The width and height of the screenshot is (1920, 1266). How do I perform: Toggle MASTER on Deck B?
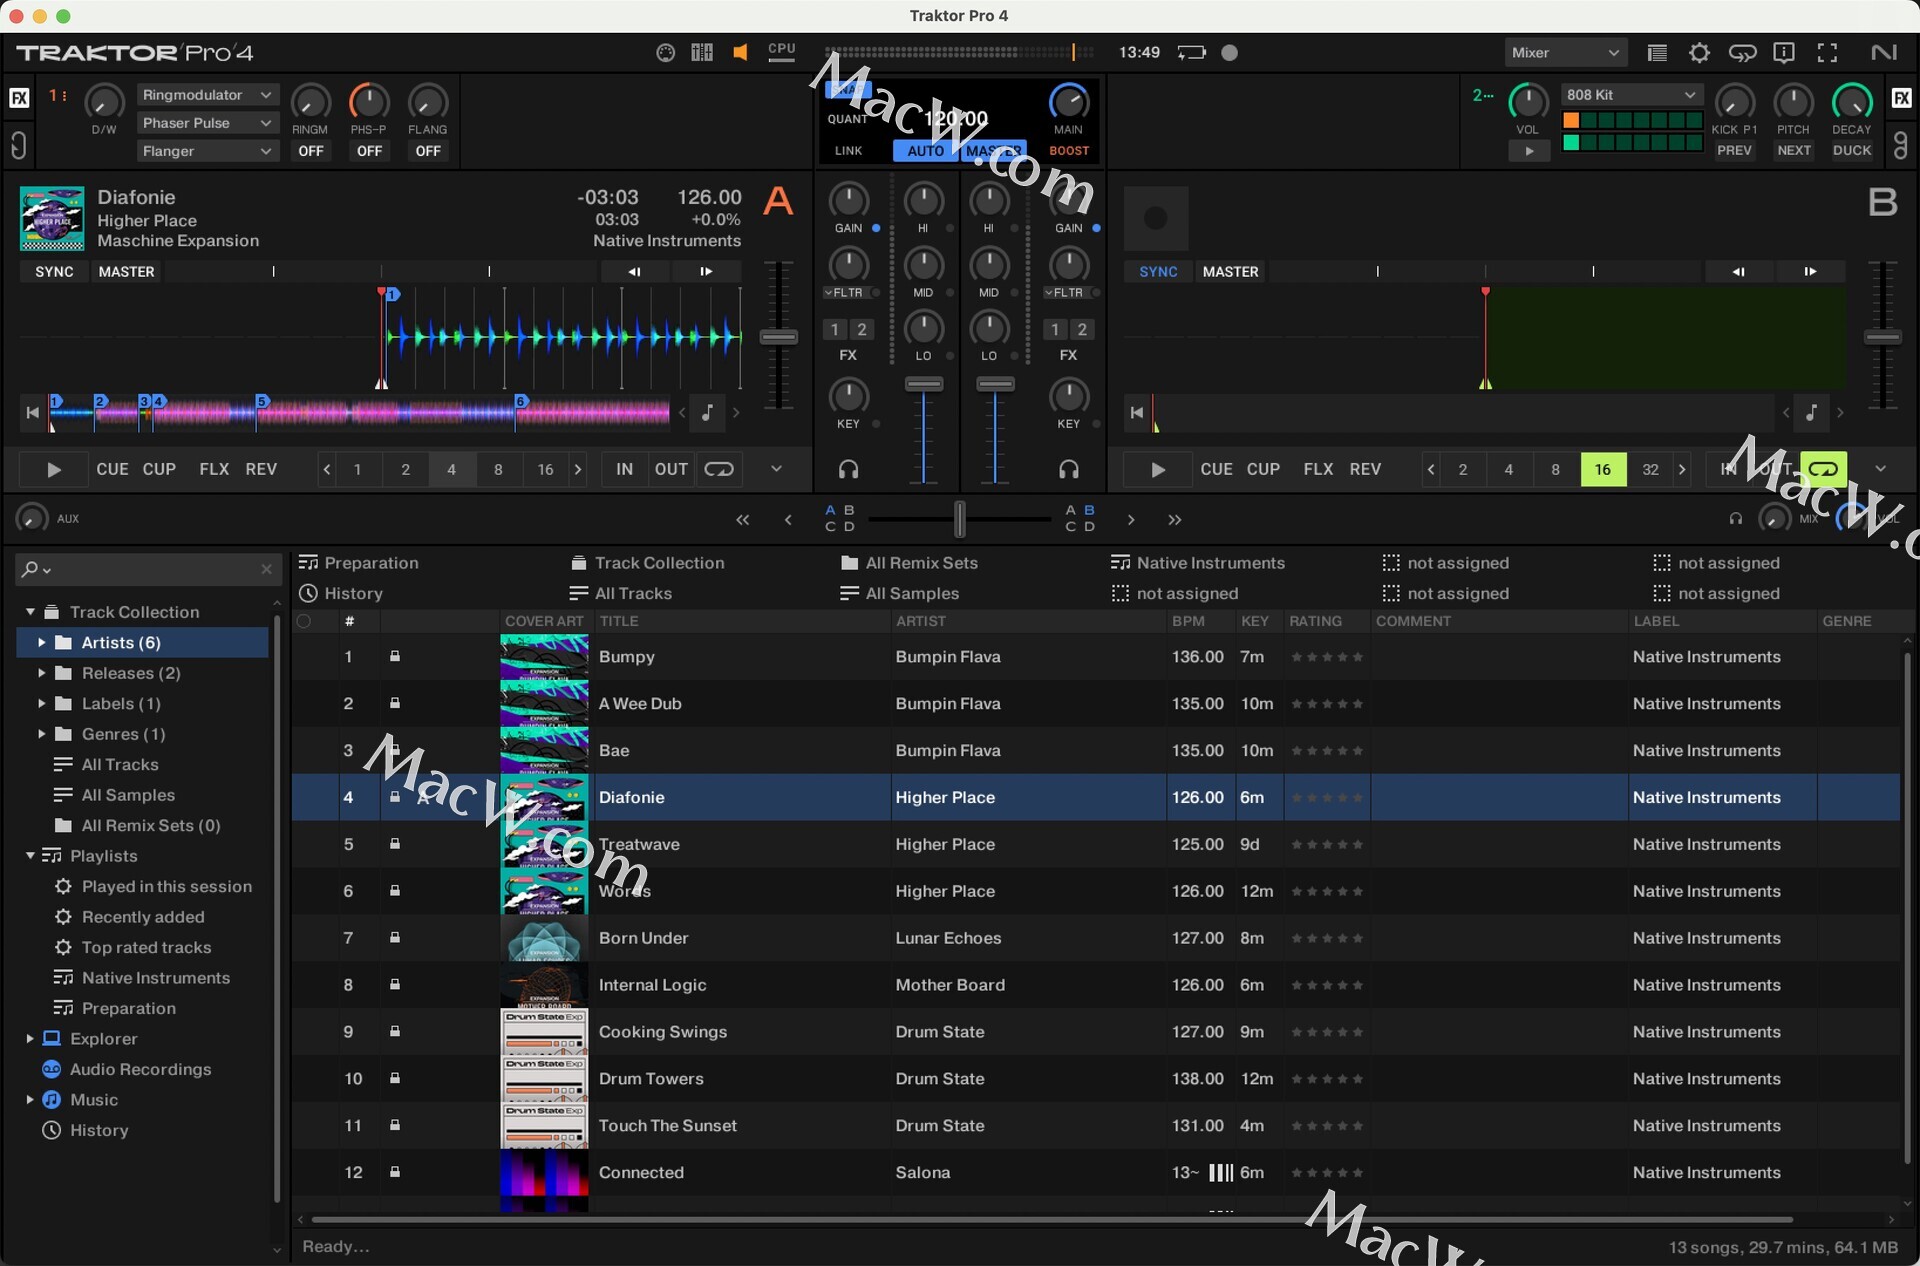(x=1230, y=272)
